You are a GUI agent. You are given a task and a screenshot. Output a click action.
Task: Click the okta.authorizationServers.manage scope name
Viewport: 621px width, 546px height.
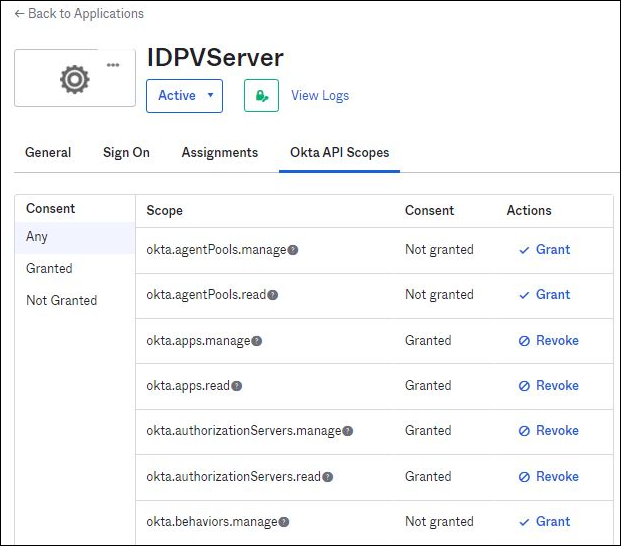click(244, 431)
